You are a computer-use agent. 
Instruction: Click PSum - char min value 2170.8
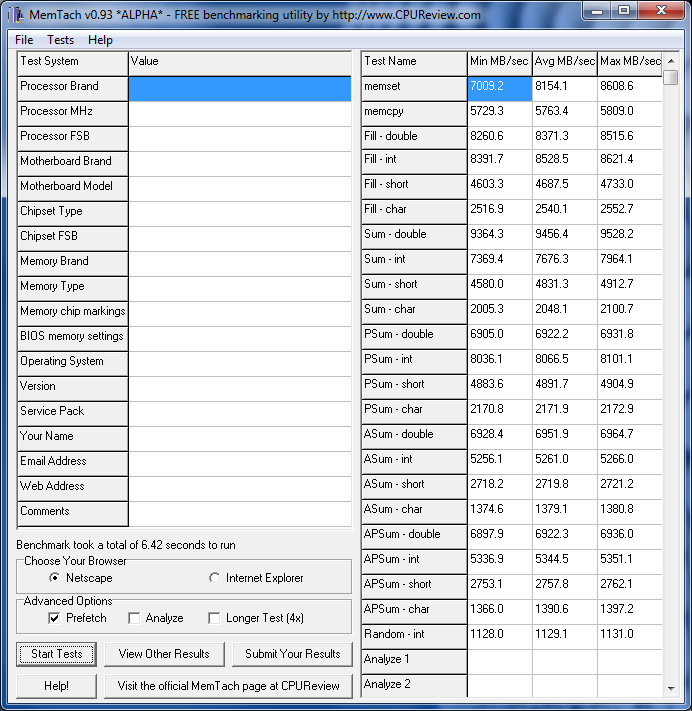[x=500, y=411]
